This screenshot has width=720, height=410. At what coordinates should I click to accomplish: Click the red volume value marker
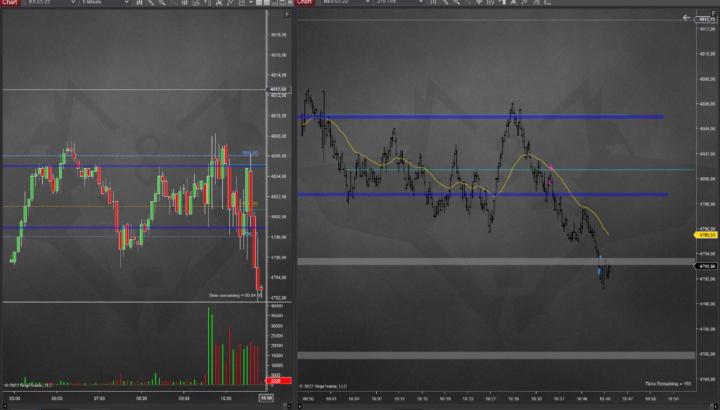pyautogui.click(x=279, y=381)
